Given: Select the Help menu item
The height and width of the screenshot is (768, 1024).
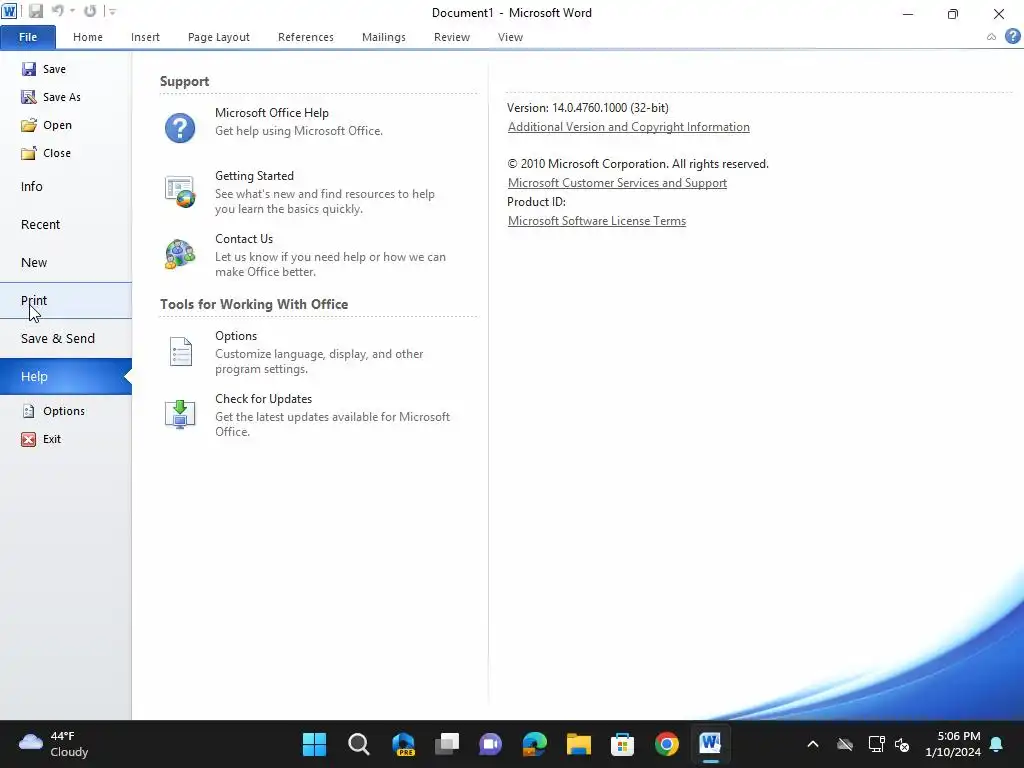Looking at the screenshot, I should pyautogui.click(x=66, y=376).
